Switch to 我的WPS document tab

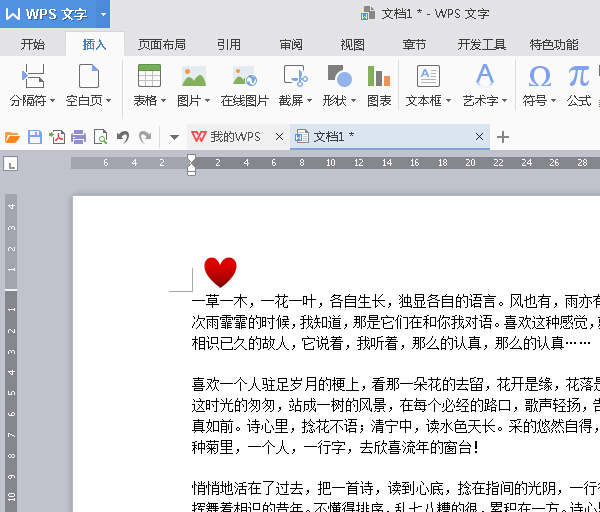click(x=234, y=137)
